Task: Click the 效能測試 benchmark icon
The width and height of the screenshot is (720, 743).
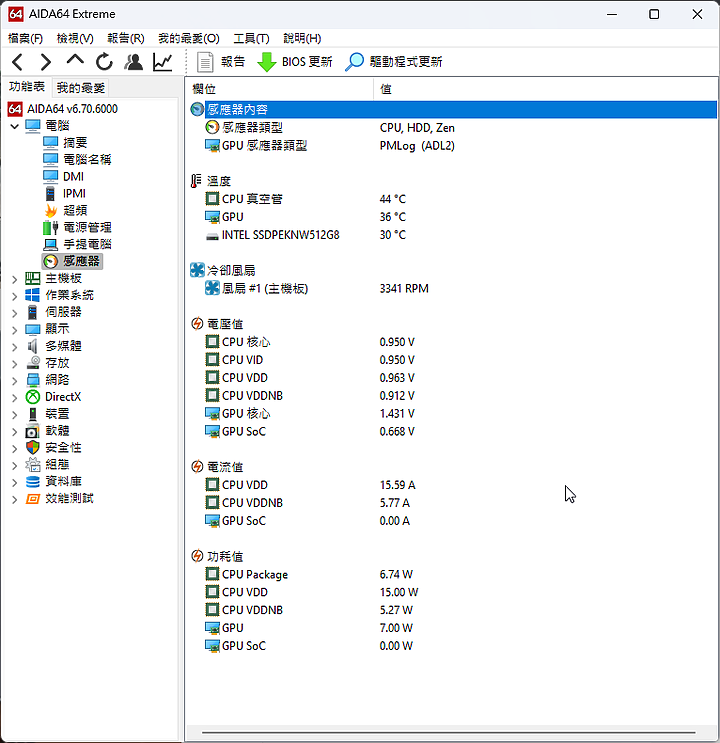Action: tap(33, 498)
